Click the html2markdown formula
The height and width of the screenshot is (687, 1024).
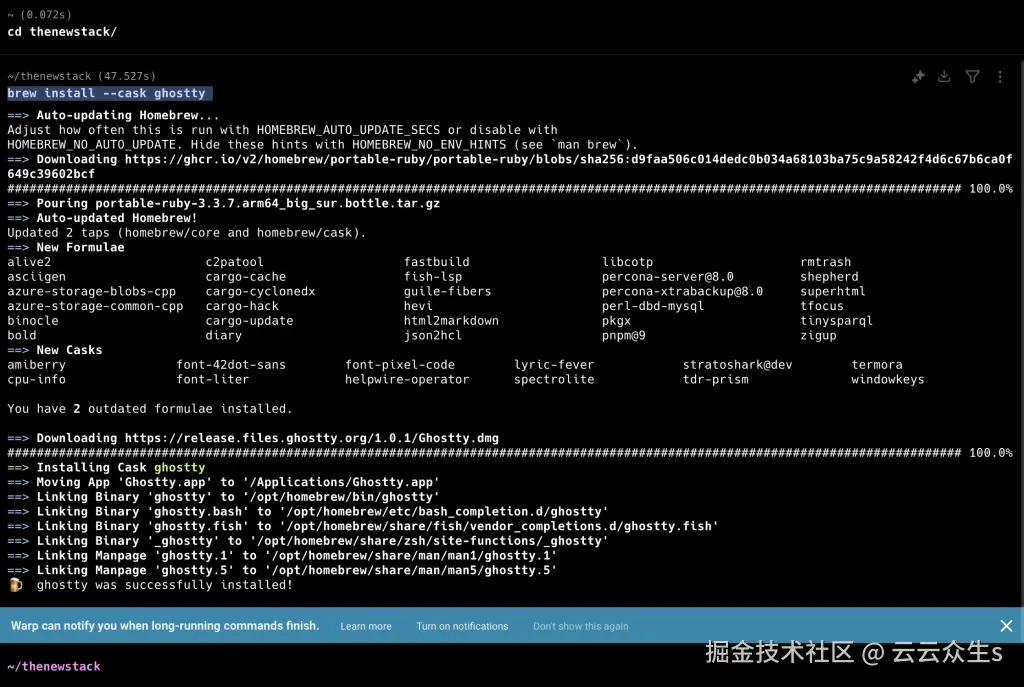[x=451, y=321]
